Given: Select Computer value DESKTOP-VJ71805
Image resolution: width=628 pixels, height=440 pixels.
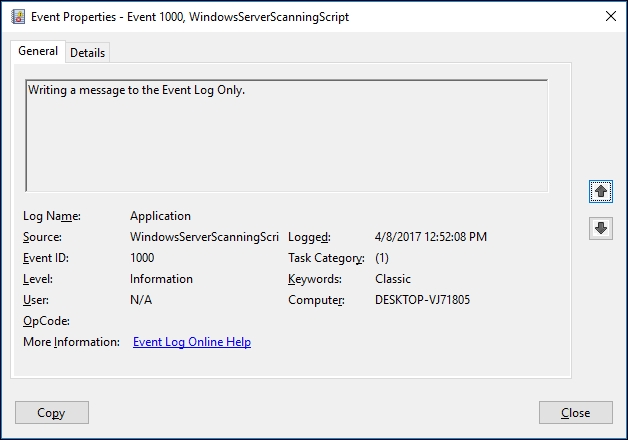Looking at the screenshot, I should point(422,300).
